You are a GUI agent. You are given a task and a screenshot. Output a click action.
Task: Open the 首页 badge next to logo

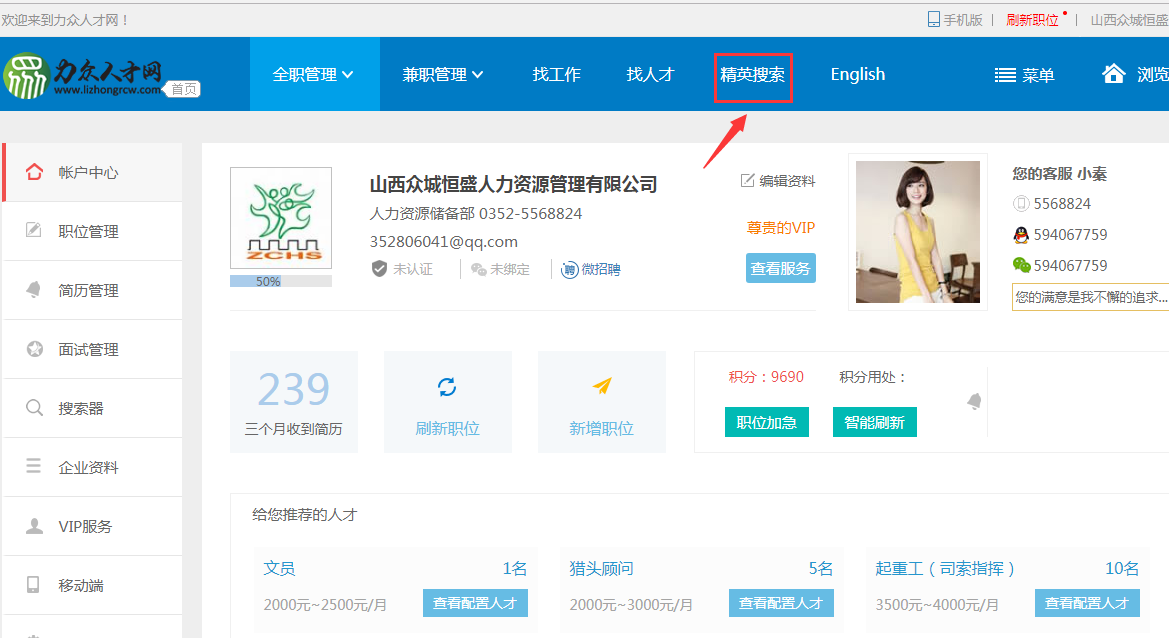pos(183,89)
